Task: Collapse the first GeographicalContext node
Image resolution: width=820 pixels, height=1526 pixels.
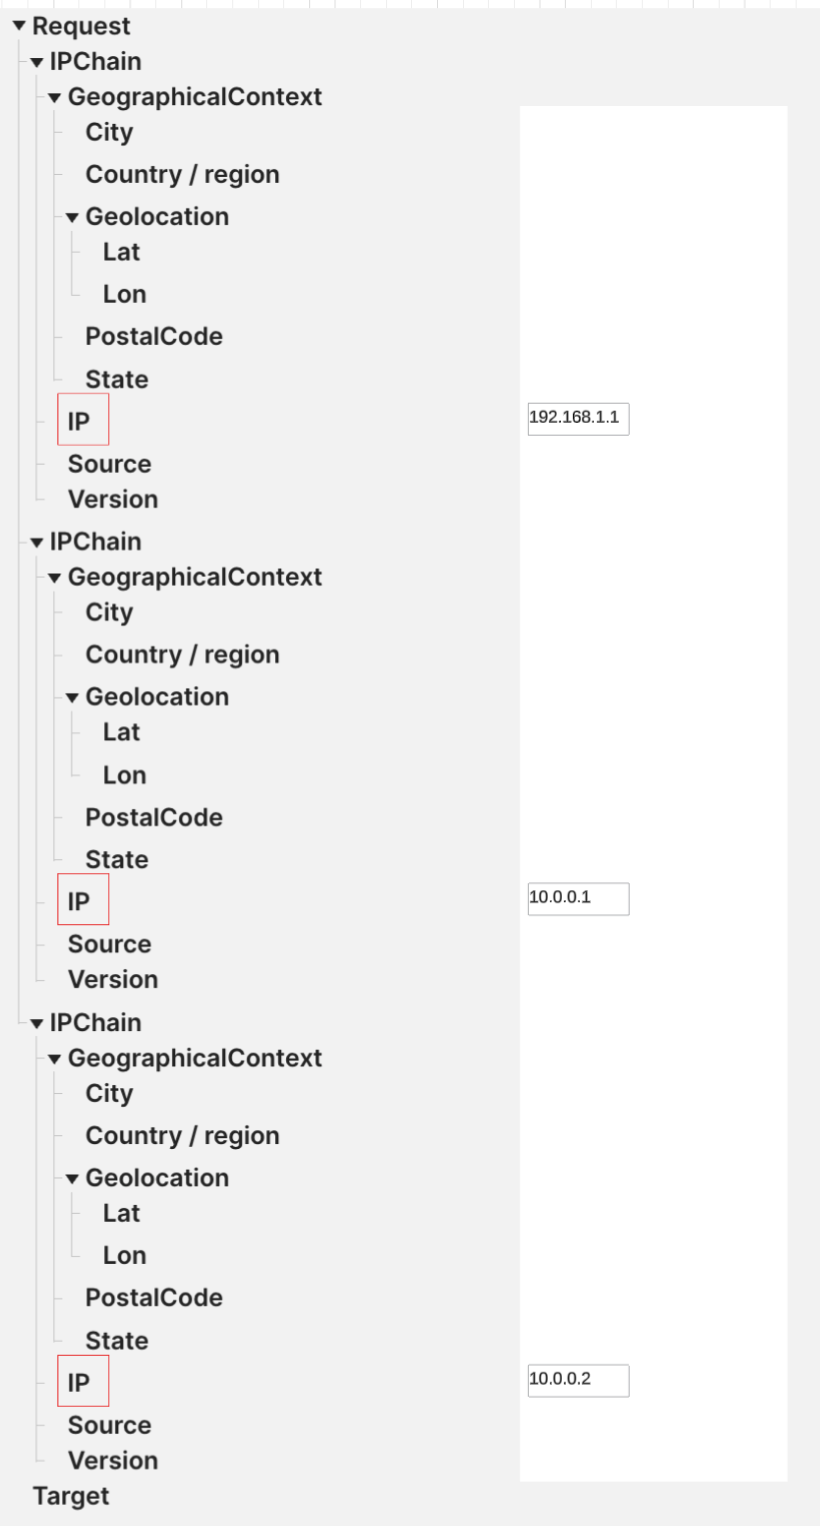Action: click(x=53, y=97)
